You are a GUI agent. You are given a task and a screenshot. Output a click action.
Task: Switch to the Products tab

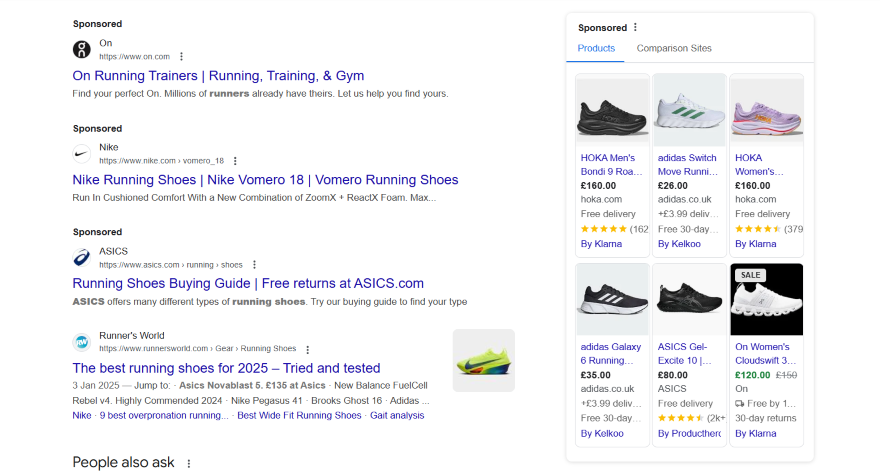point(596,48)
